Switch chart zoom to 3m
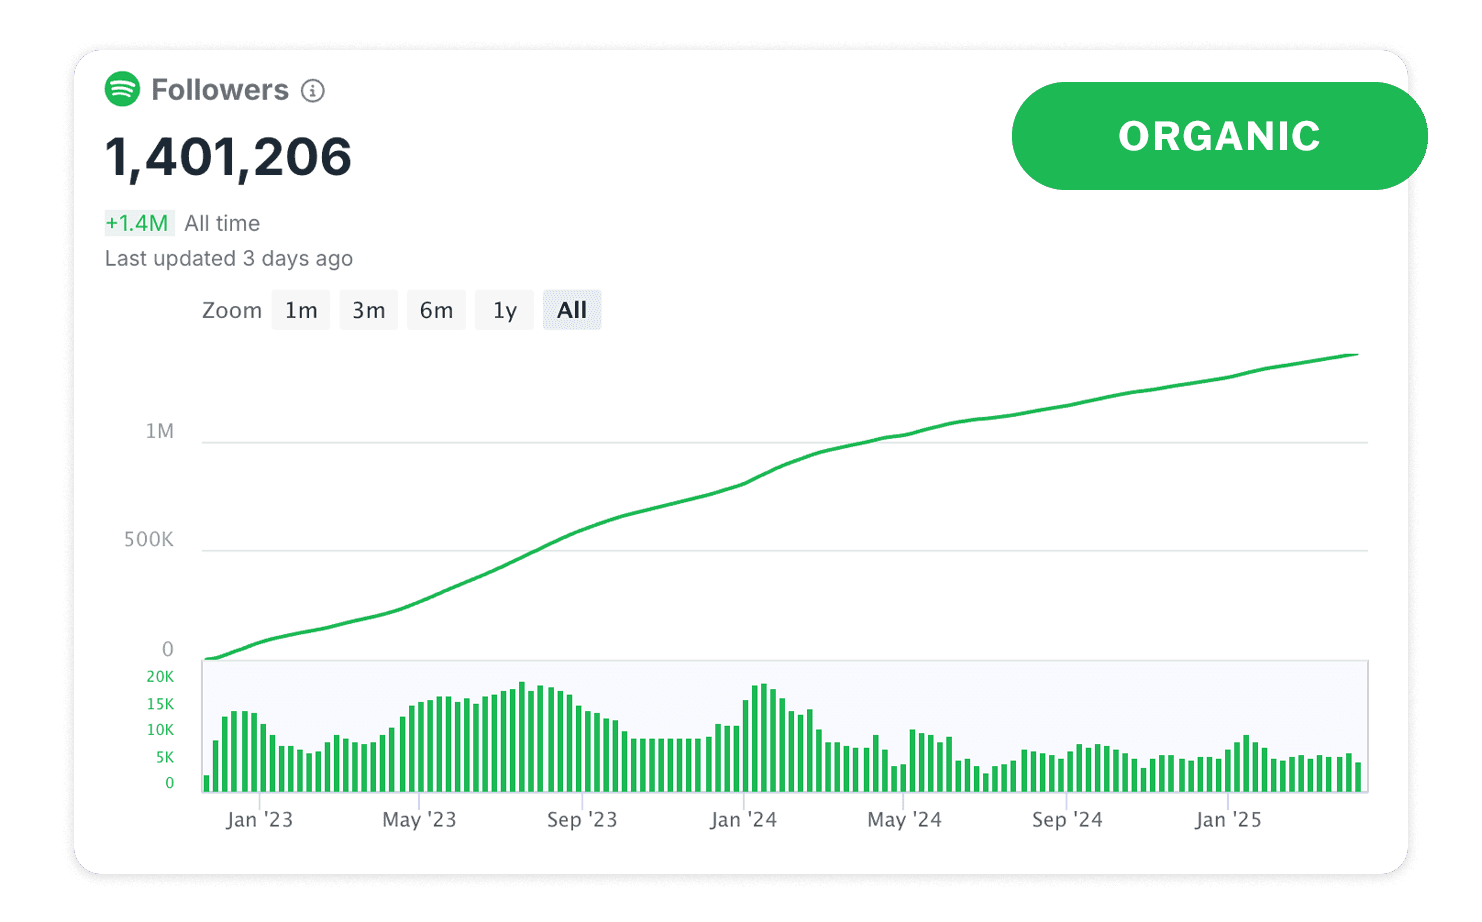The height and width of the screenshot is (922, 1482). coord(368,310)
